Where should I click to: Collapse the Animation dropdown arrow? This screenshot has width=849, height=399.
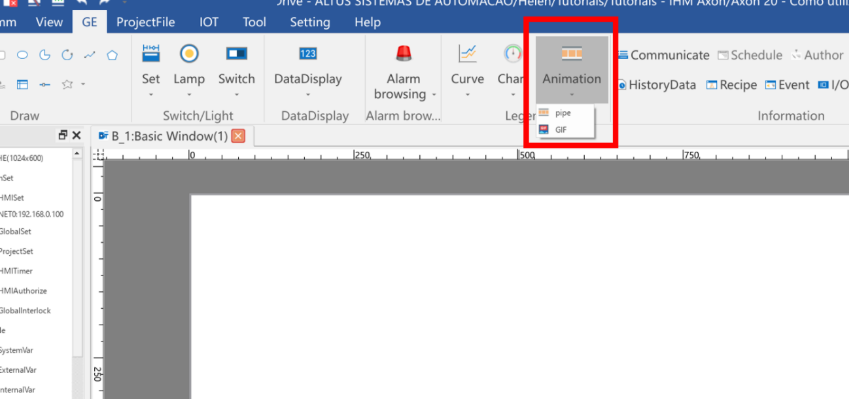coord(572,95)
